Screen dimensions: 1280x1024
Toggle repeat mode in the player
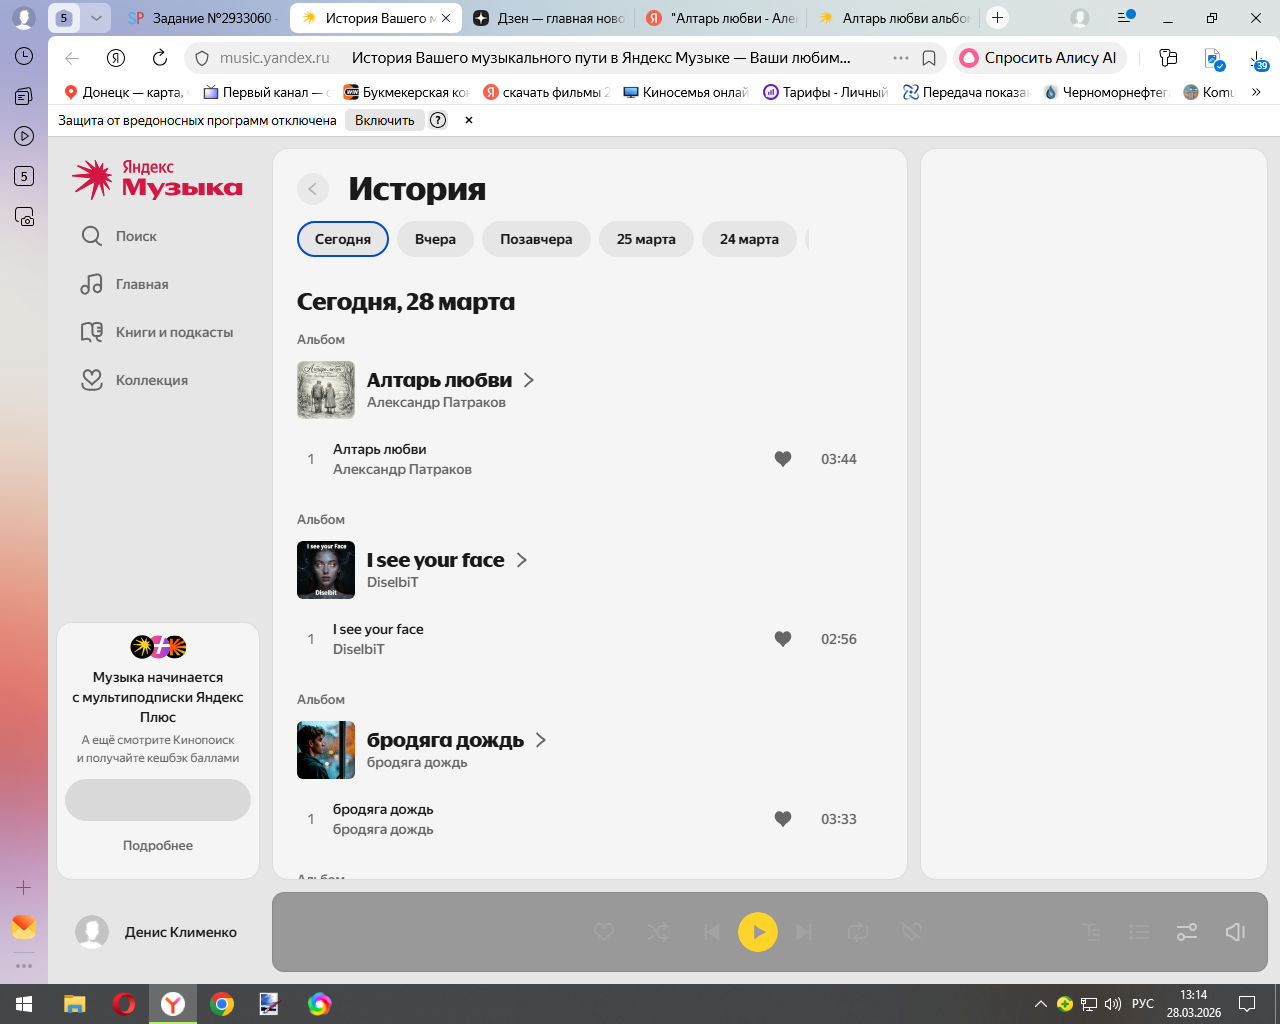click(x=858, y=932)
